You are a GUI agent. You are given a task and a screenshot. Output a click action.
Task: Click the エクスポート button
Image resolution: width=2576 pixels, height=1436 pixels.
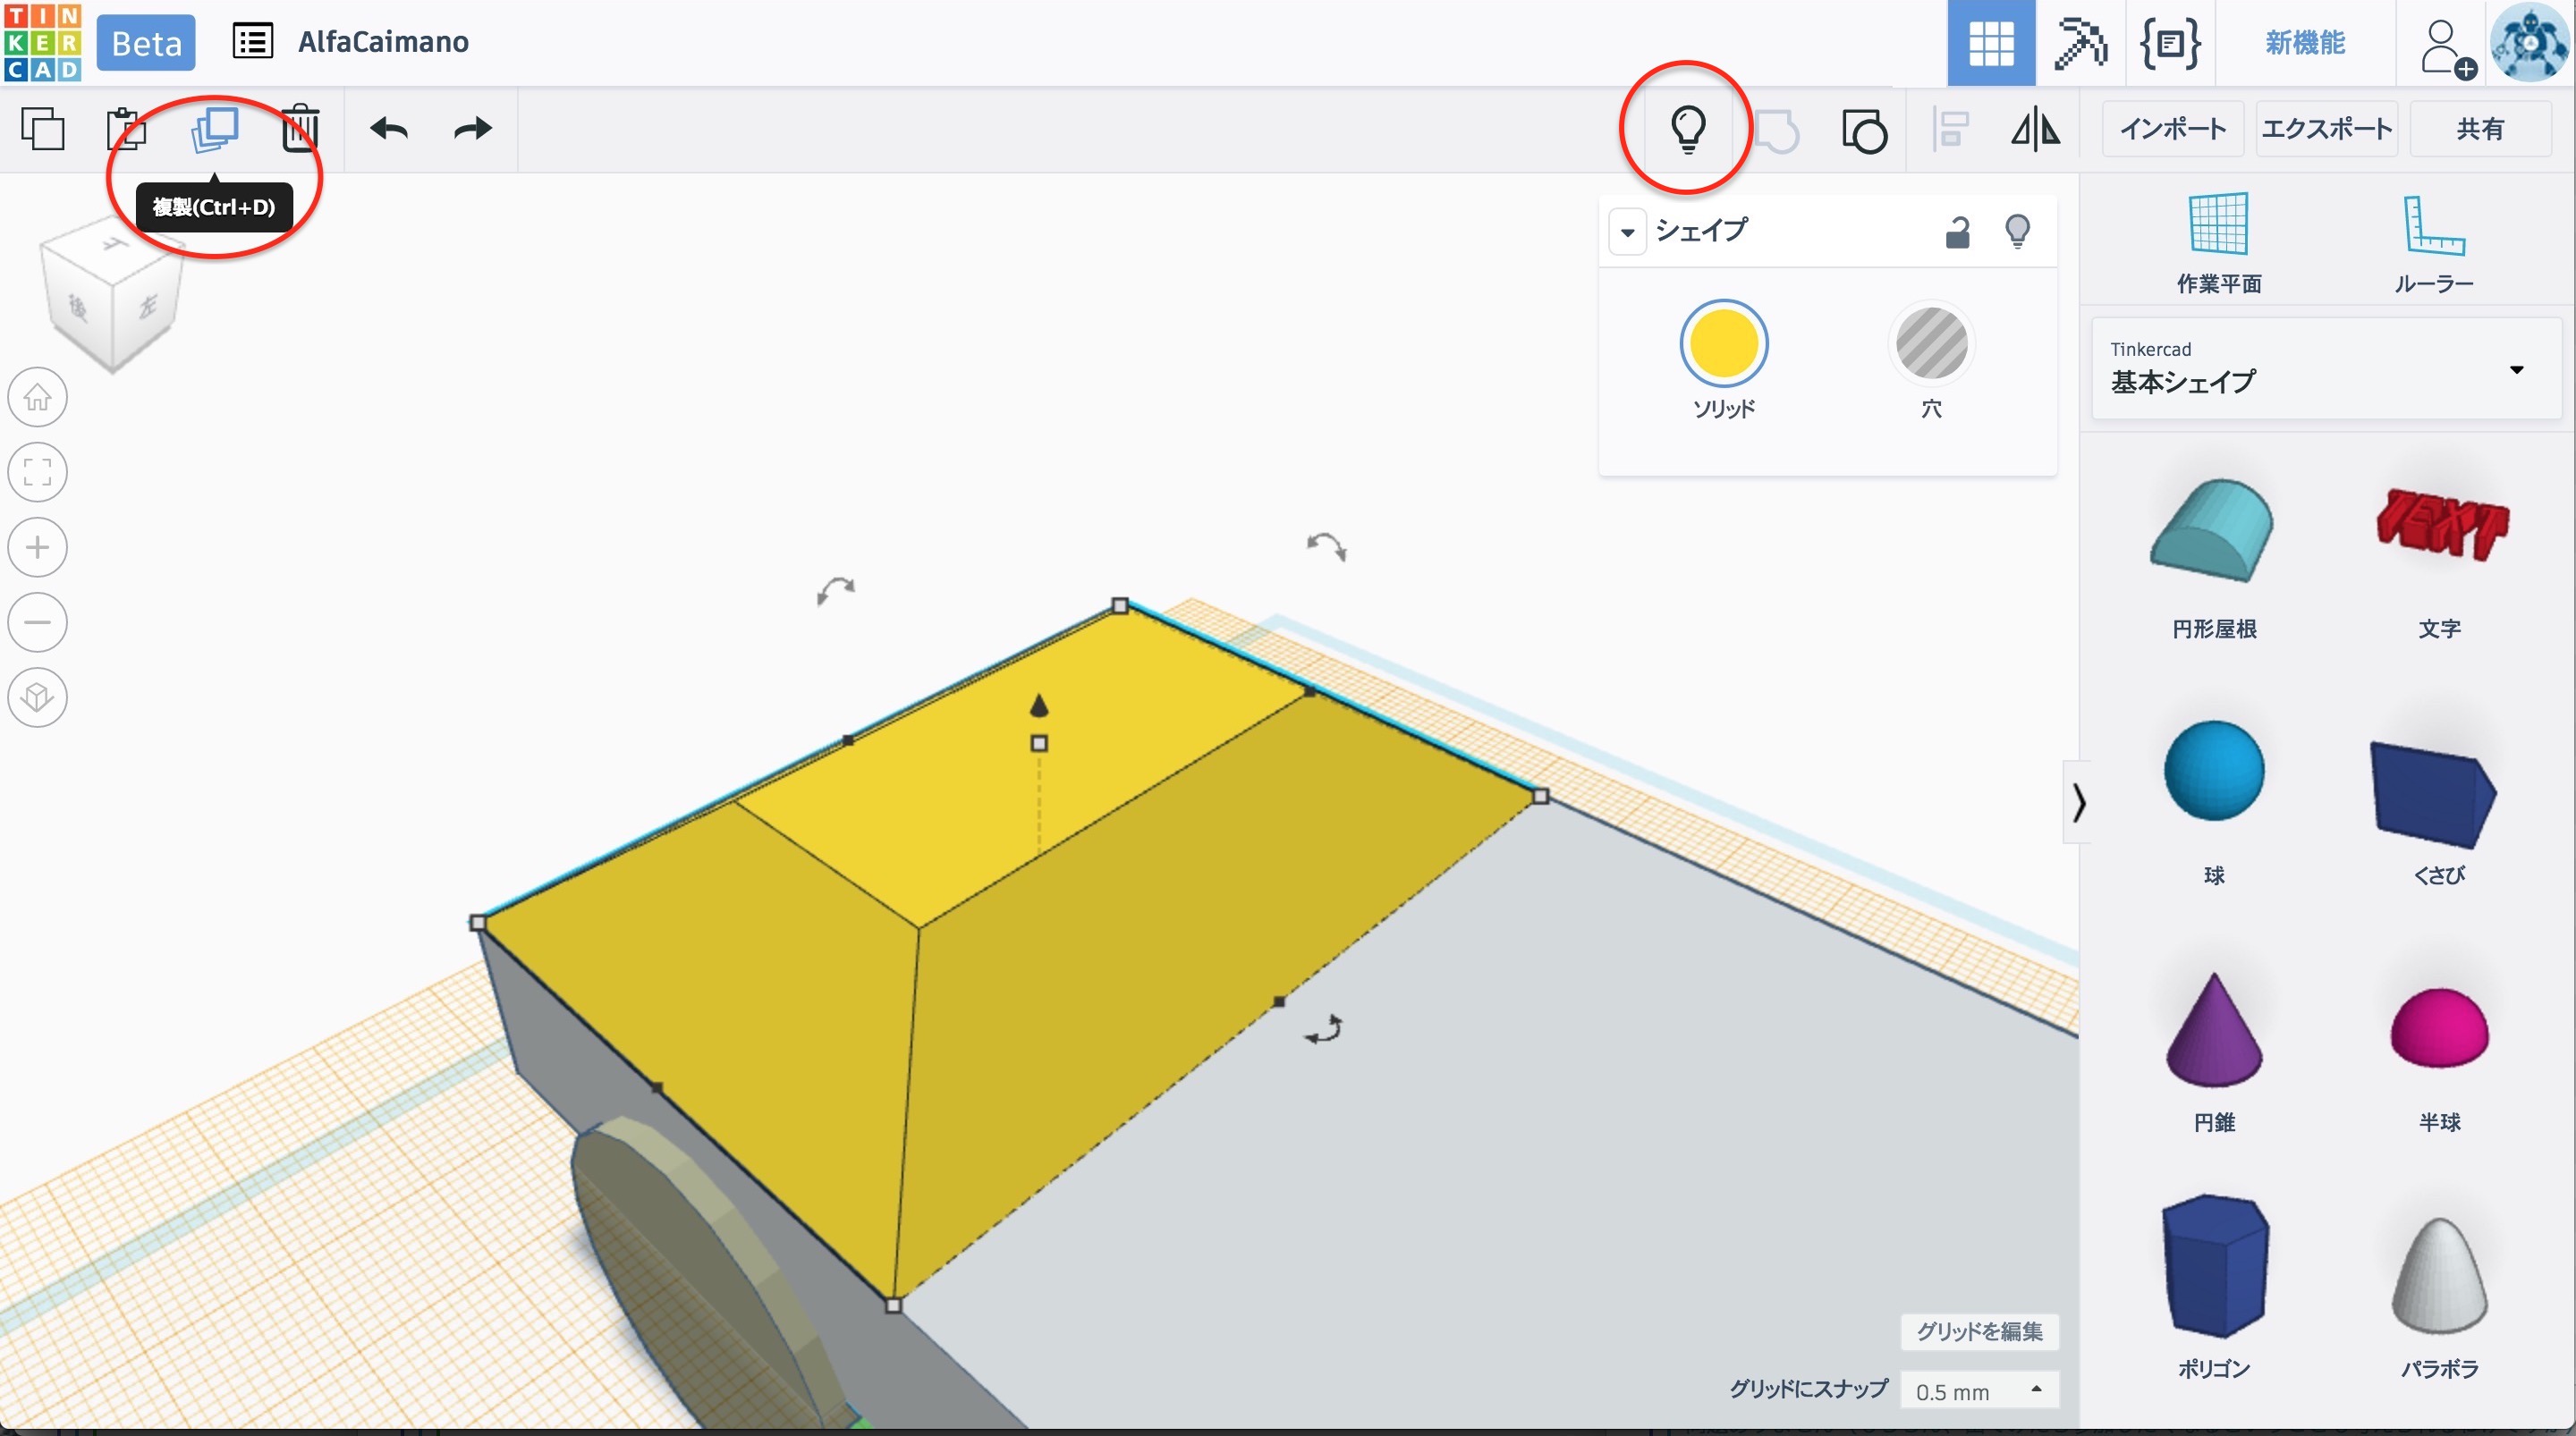(x=2326, y=129)
